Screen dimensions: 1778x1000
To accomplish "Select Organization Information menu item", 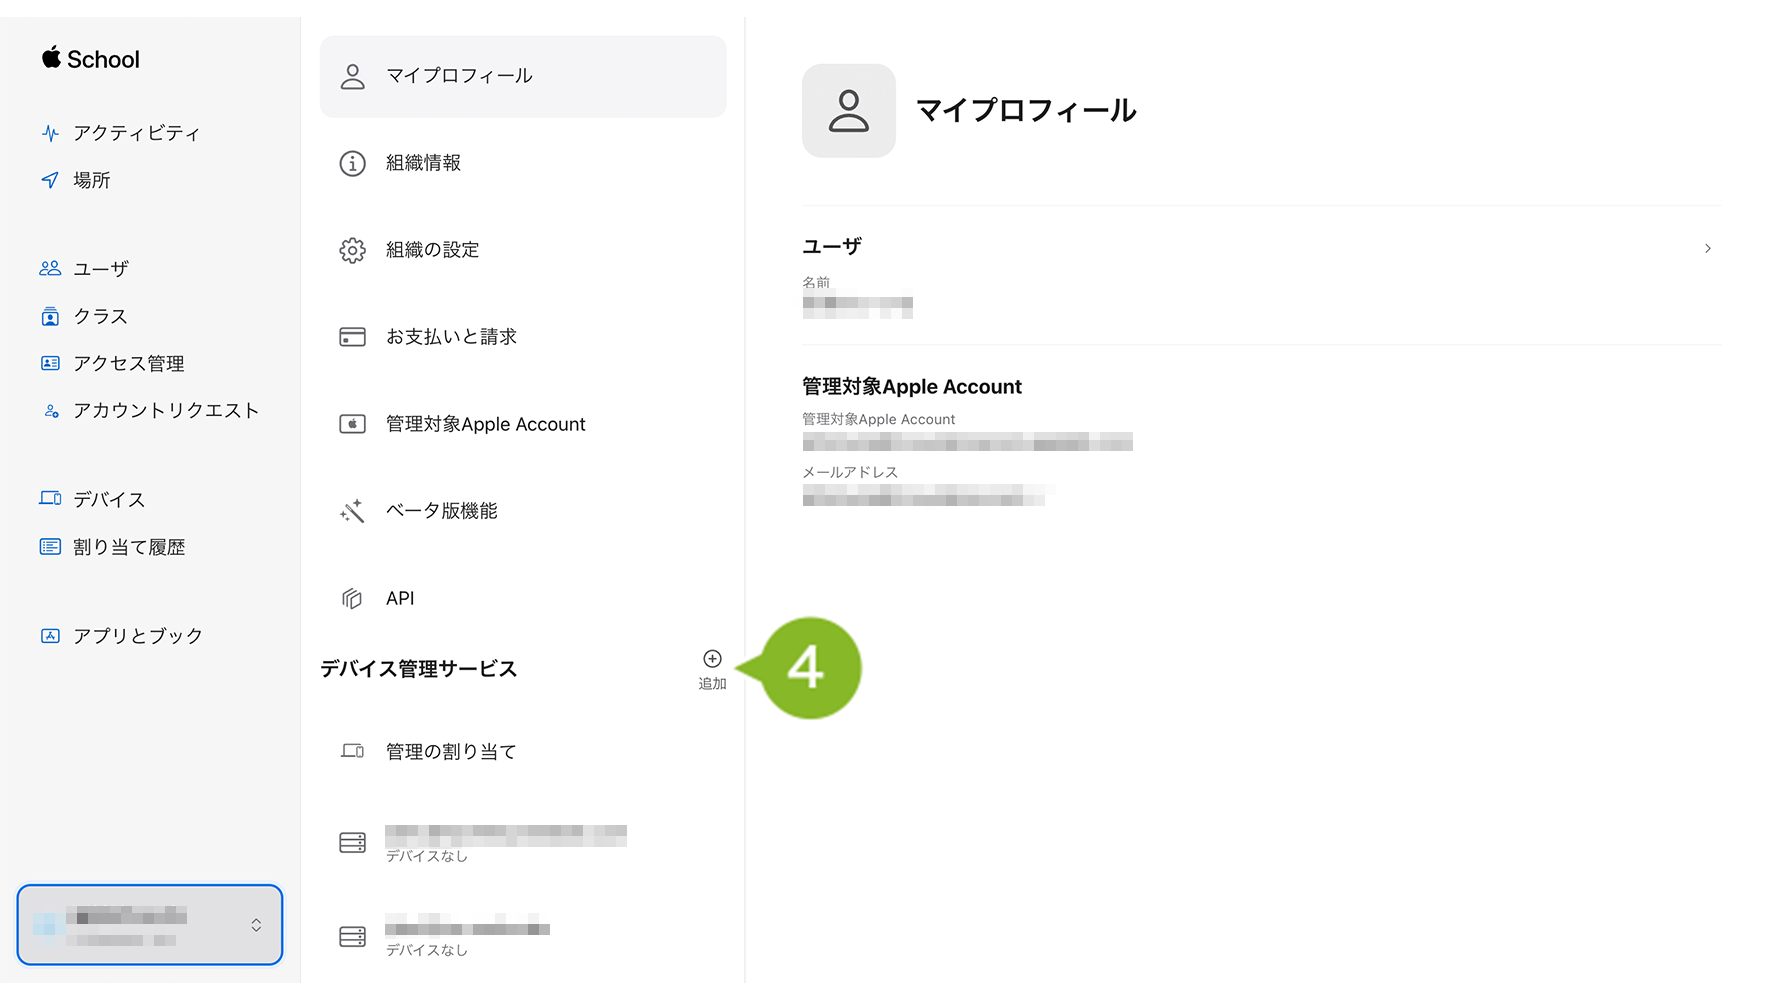I will tap(423, 163).
